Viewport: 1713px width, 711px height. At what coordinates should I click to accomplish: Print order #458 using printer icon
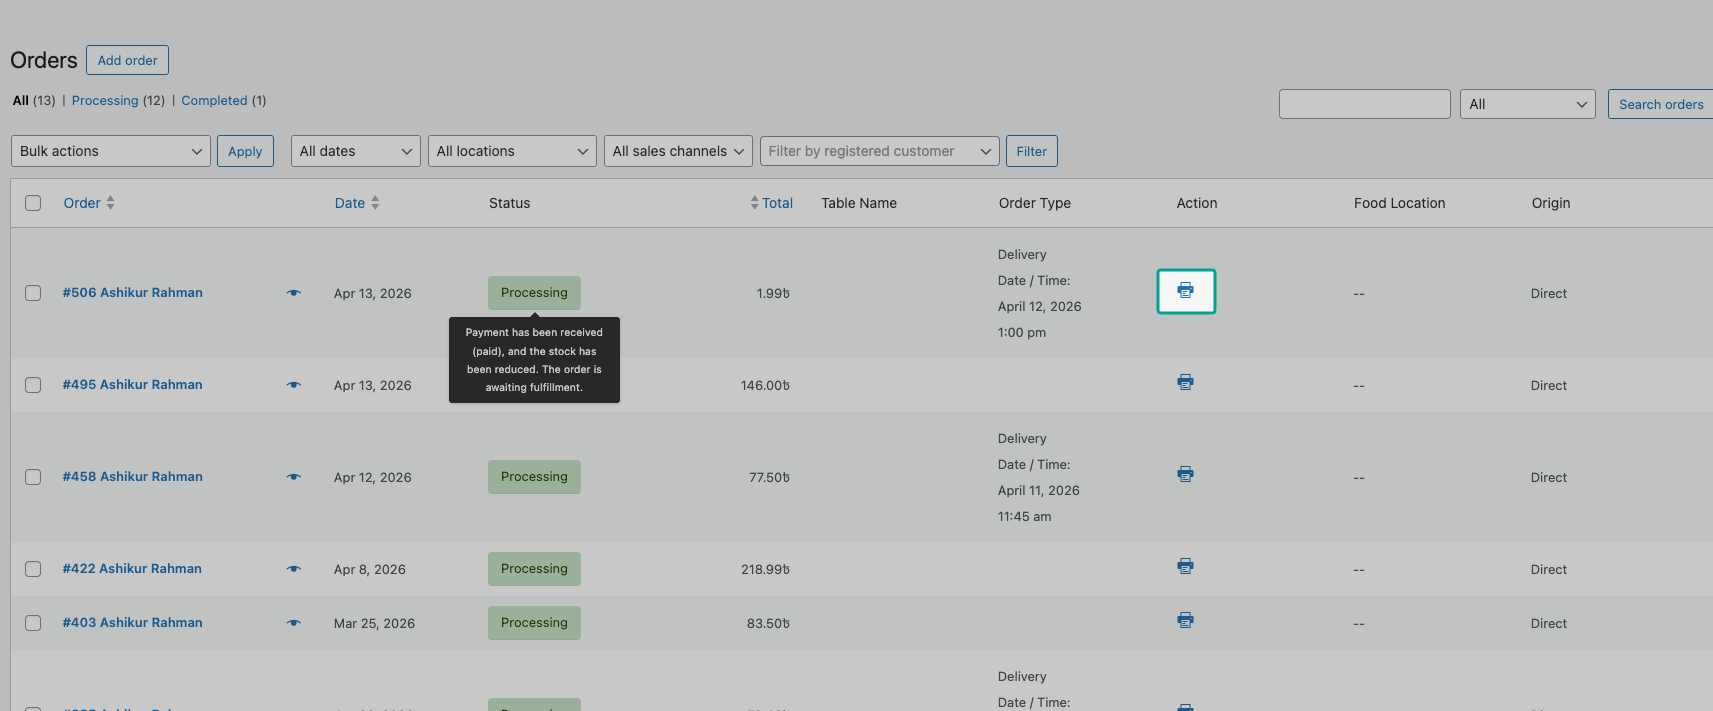pos(1185,474)
